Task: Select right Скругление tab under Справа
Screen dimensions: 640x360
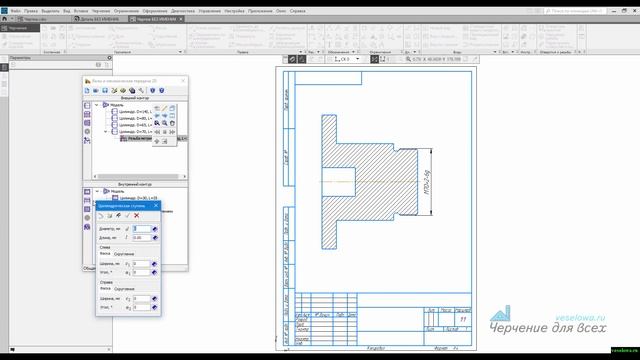Action: point(124,289)
